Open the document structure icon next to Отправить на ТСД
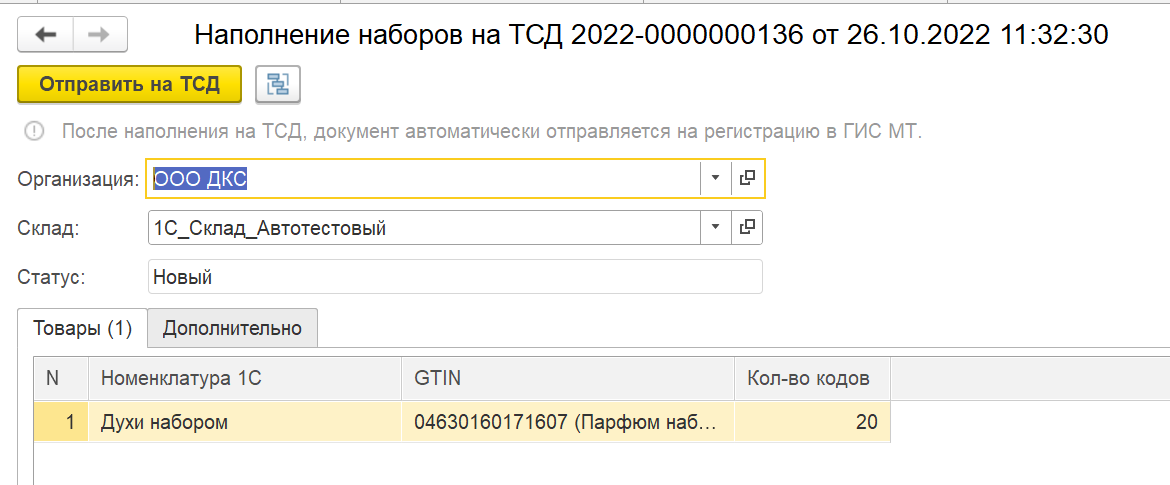The width and height of the screenshot is (1170, 485). (x=278, y=84)
